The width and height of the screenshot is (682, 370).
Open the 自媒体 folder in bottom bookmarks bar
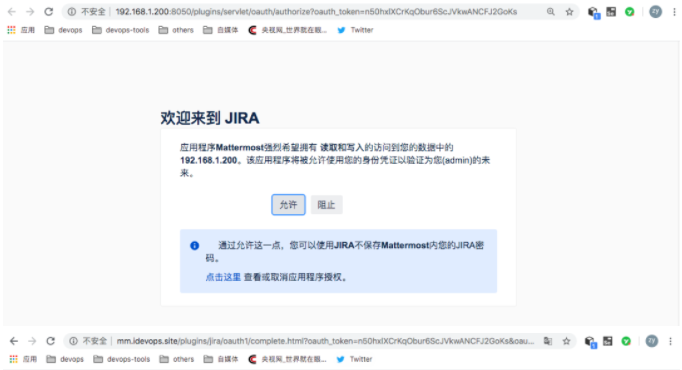[221, 359]
